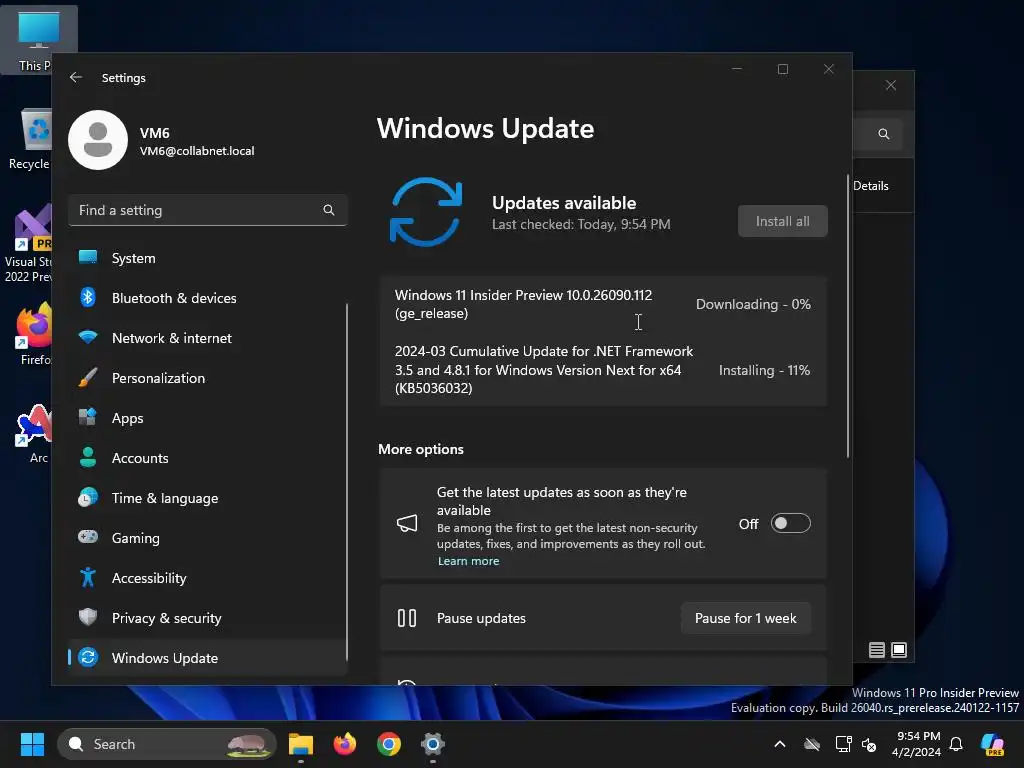Open the notification bell in the taskbar
The image size is (1024, 768).
[x=956, y=744]
